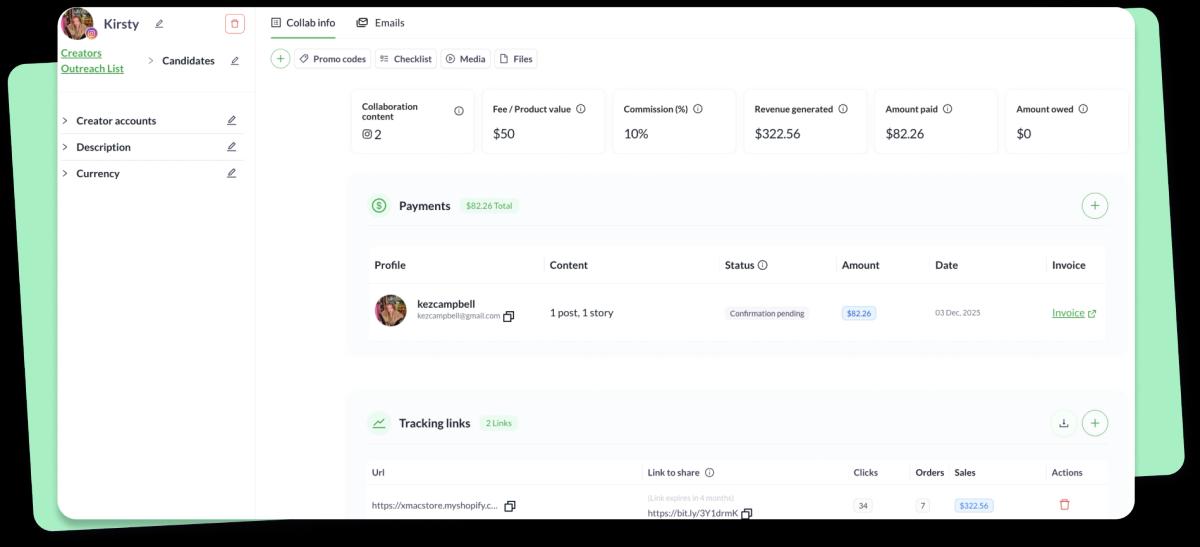Add a new tracking link

pos(1095,424)
